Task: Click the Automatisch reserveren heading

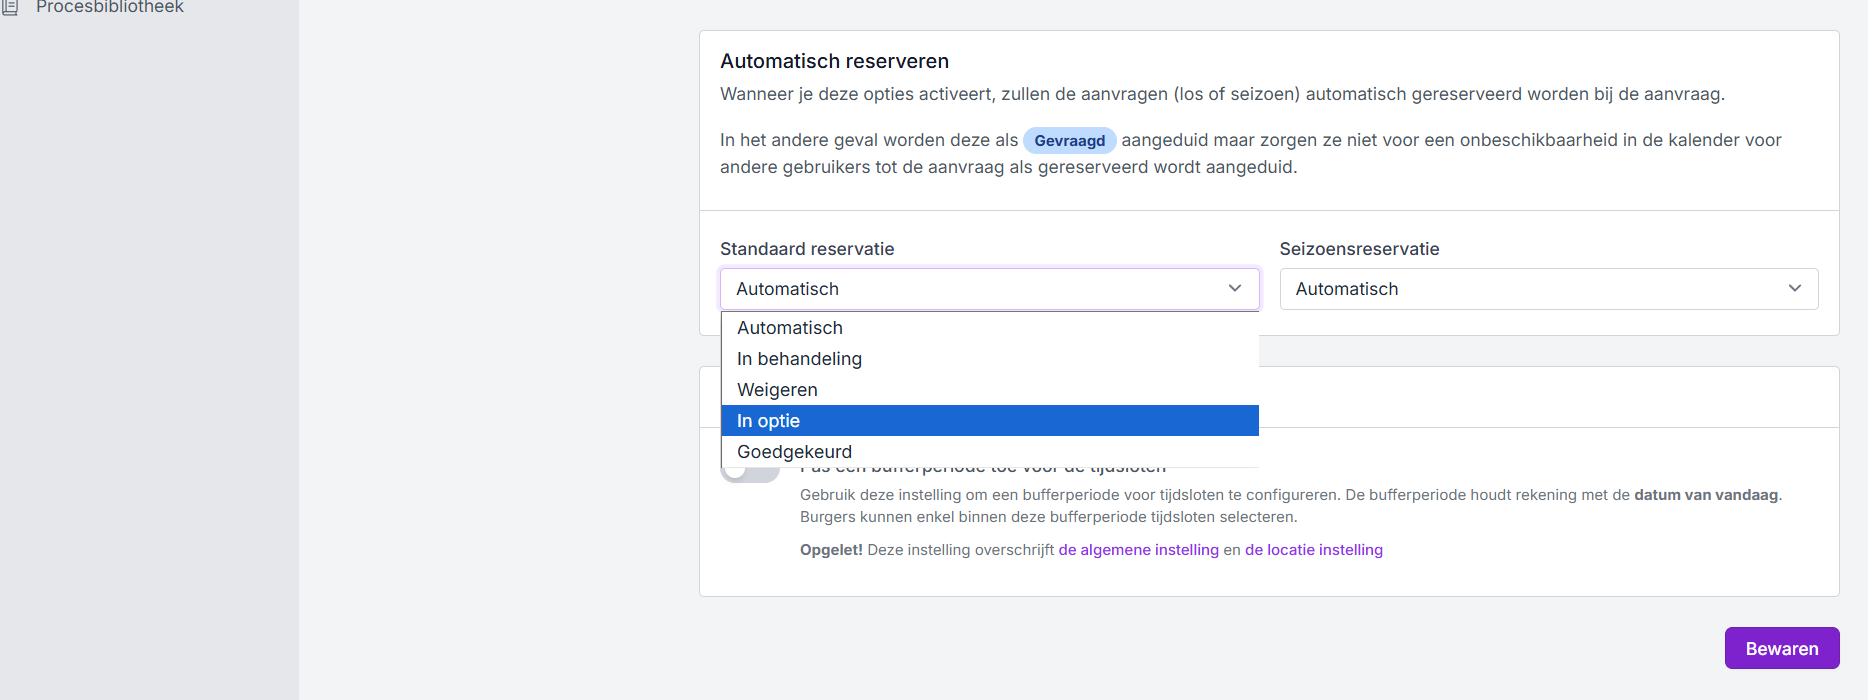Action: coord(834,61)
